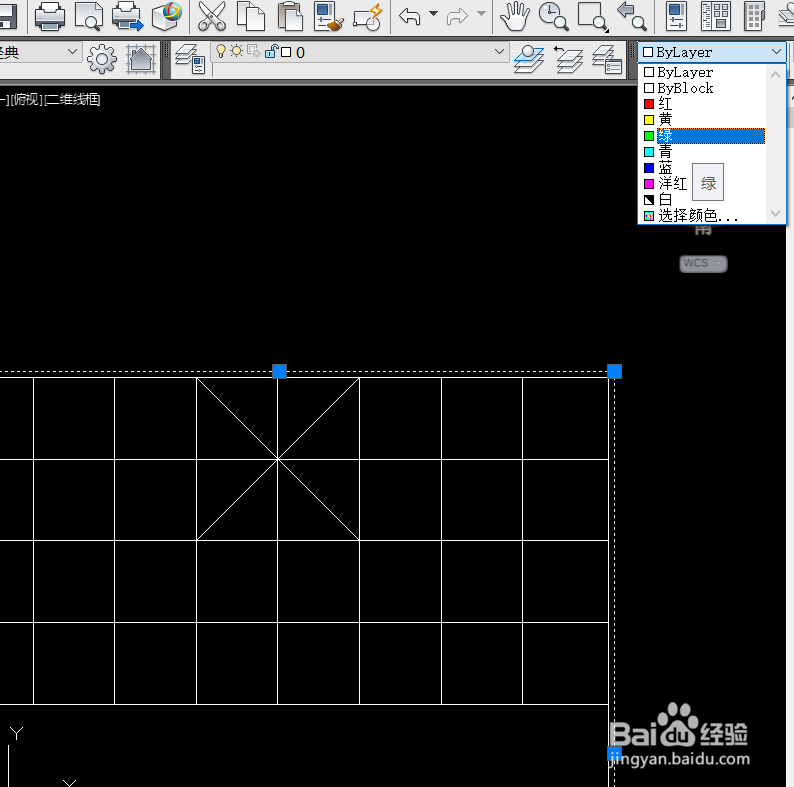Select highlighted 绿 (green) color entry
Image resolution: width=794 pixels, height=787 pixels.
(704, 136)
